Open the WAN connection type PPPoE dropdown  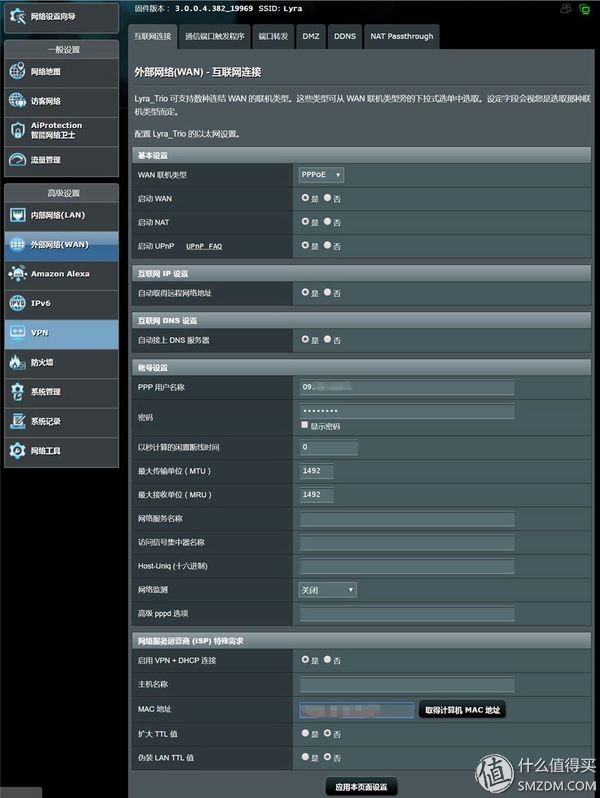321,175
